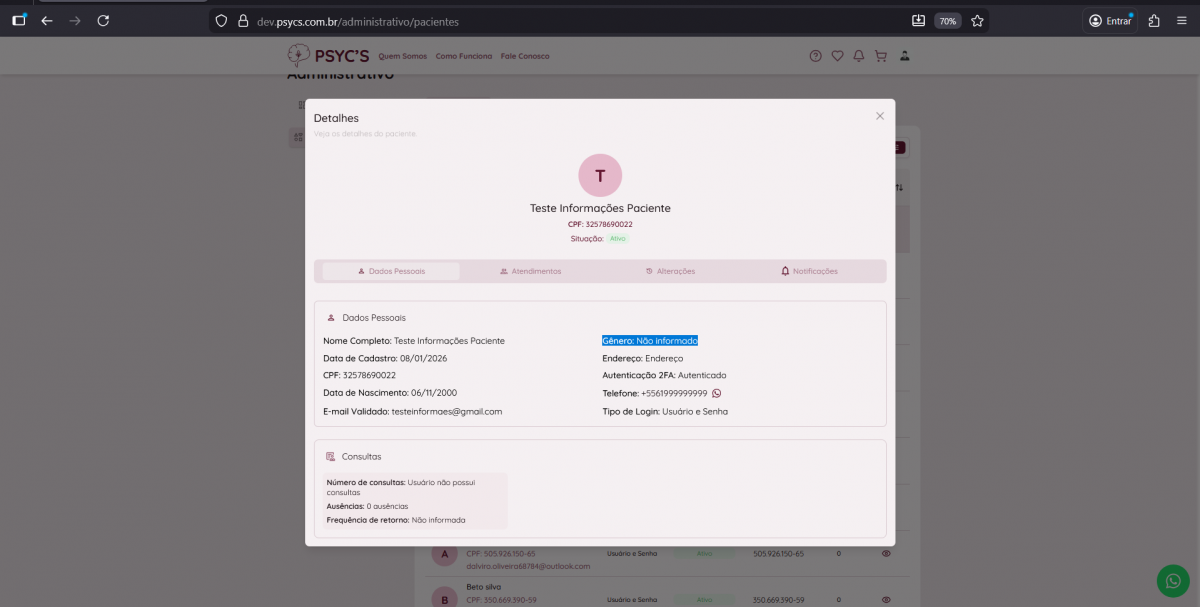Open the shopping cart icon
Viewport: 1200px width, 607px height.
881,56
